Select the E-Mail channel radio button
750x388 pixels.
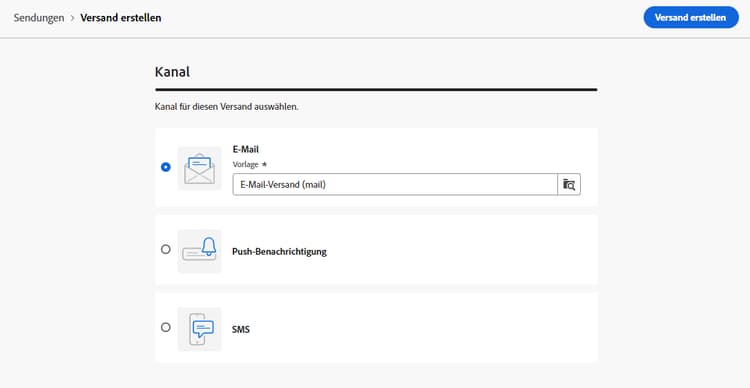165,167
